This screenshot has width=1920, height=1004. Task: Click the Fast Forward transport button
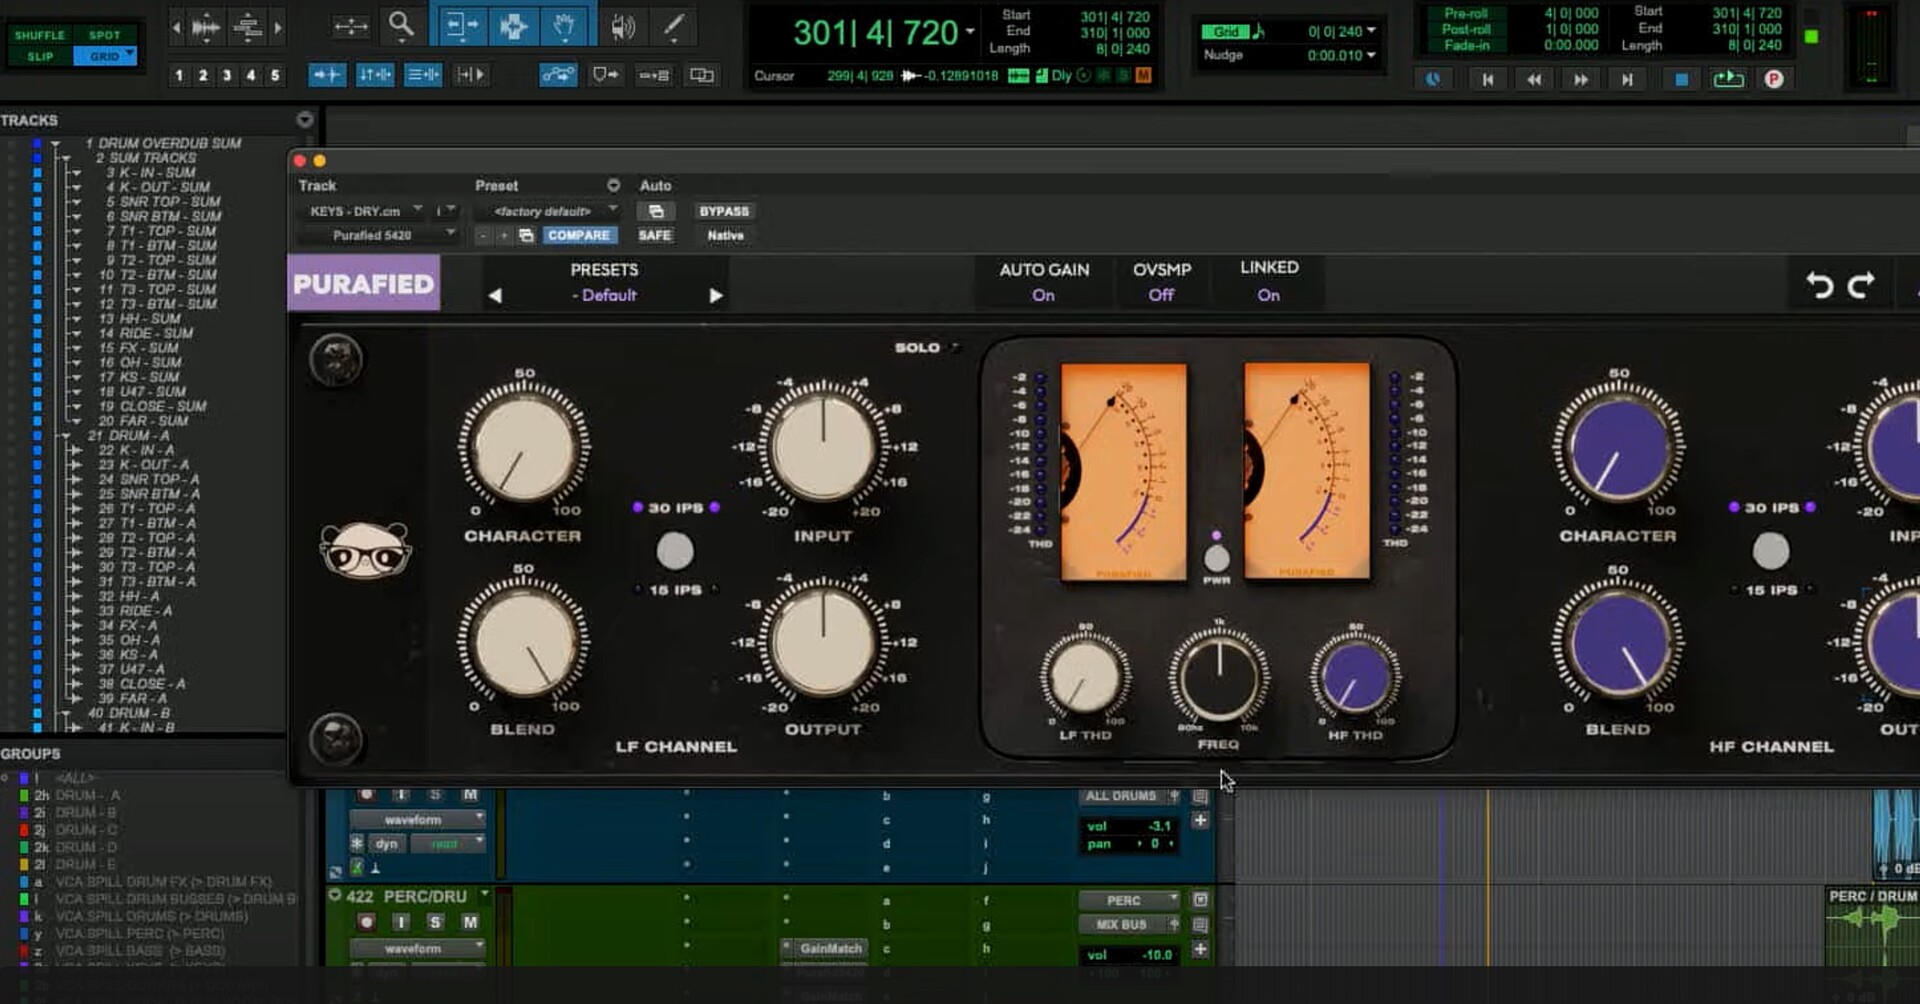1580,79
